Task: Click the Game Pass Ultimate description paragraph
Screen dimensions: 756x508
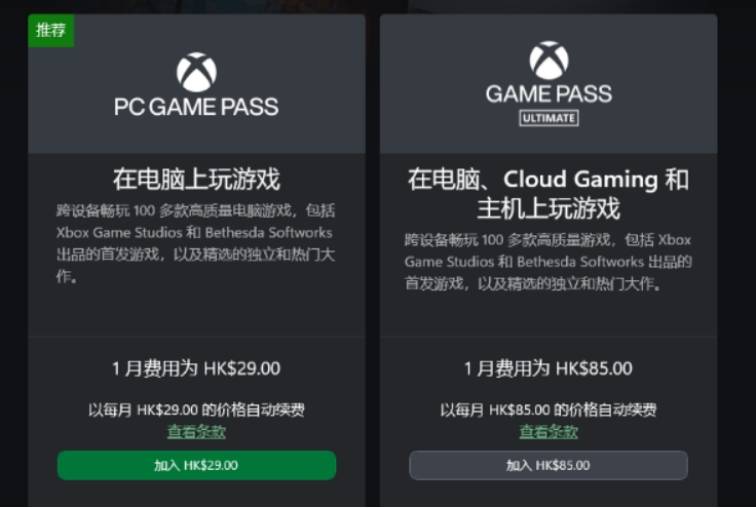Action: 548,262
